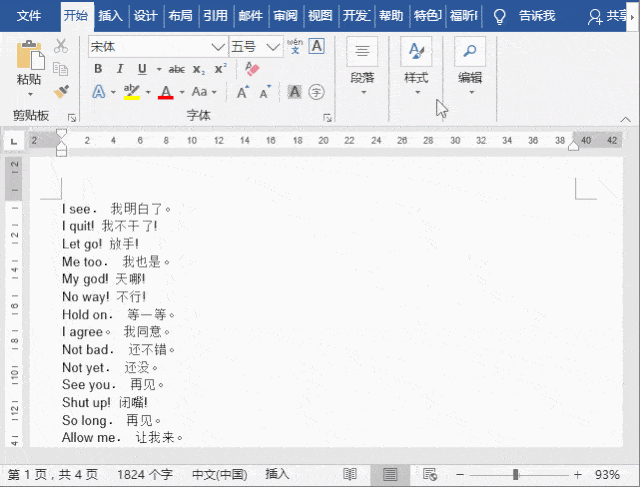640x487 pixels.
Task: Click zoom out minus button
Action: click(460, 474)
